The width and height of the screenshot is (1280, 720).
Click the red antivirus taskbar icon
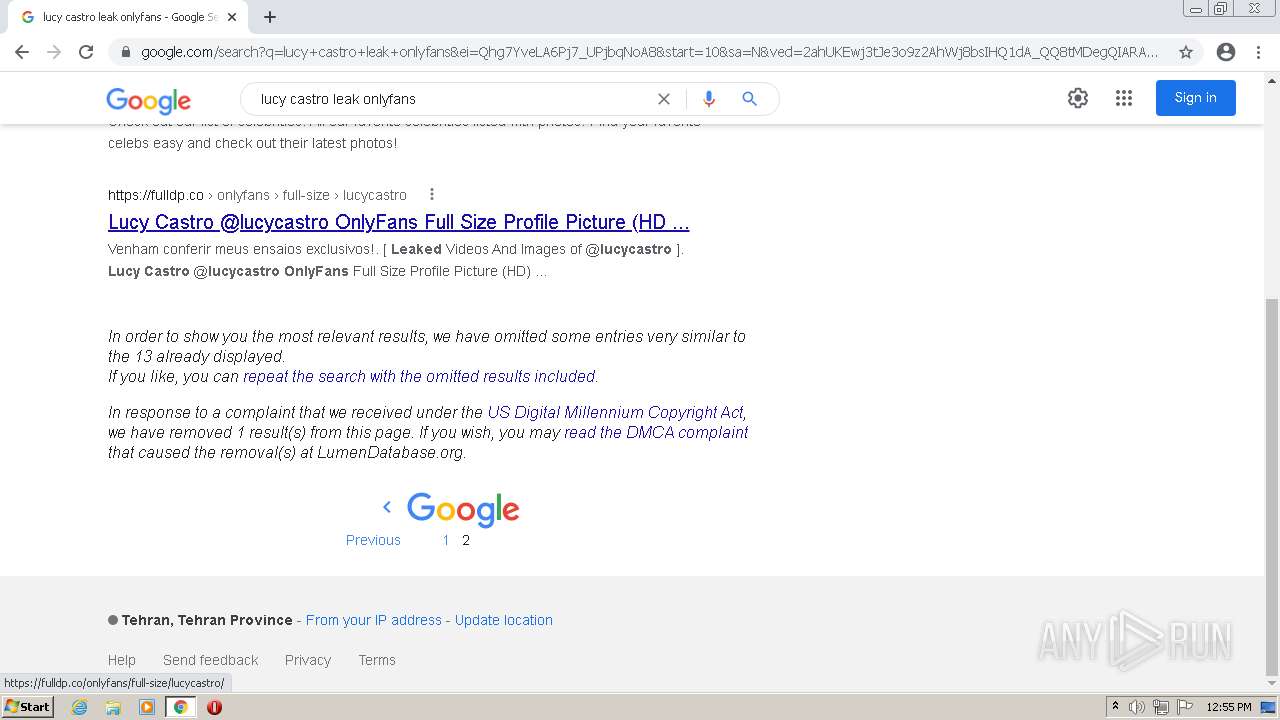pyautogui.click(x=214, y=707)
